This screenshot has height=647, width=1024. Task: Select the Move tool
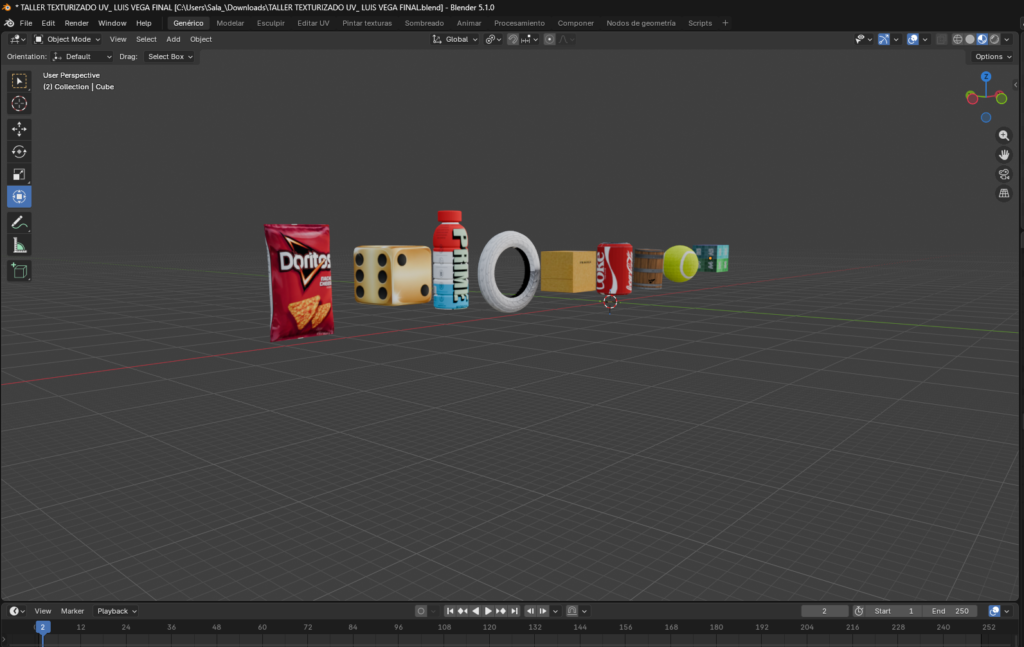point(19,129)
